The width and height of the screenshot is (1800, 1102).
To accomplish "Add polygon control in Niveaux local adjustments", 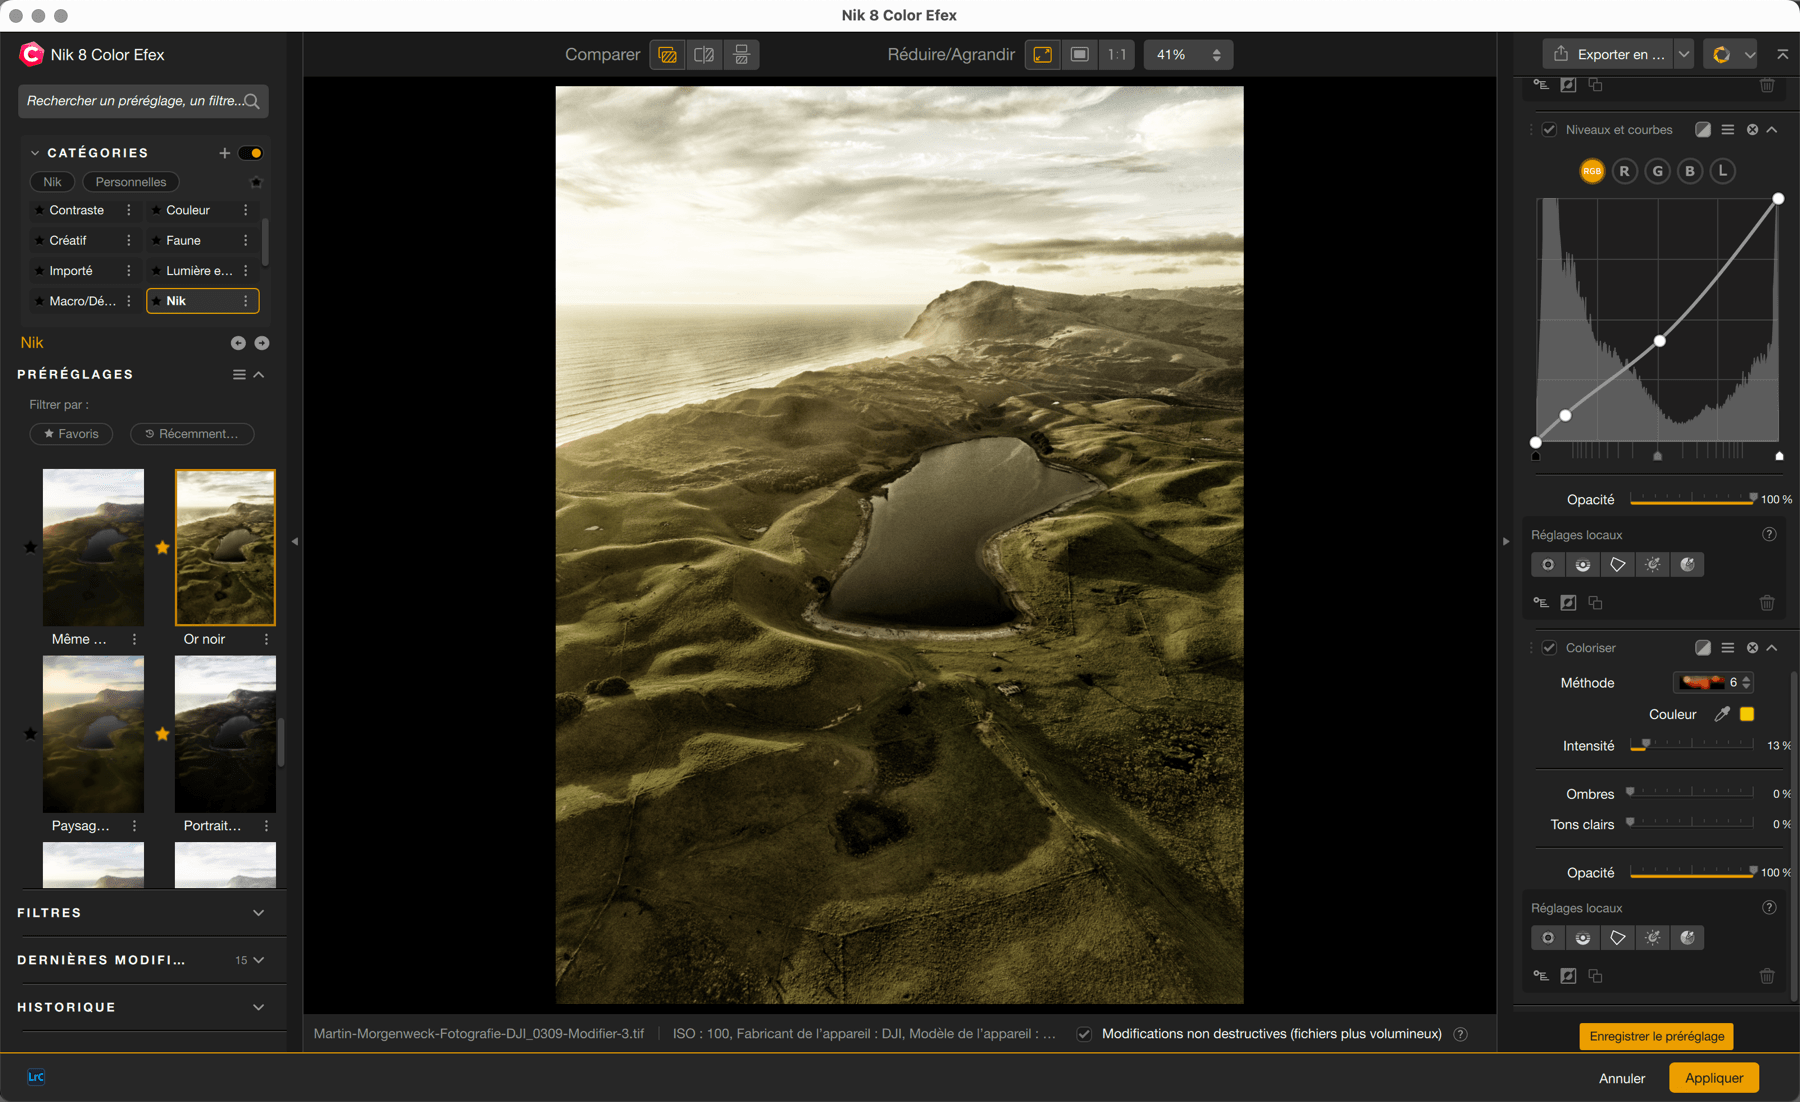I will pos(1617,565).
